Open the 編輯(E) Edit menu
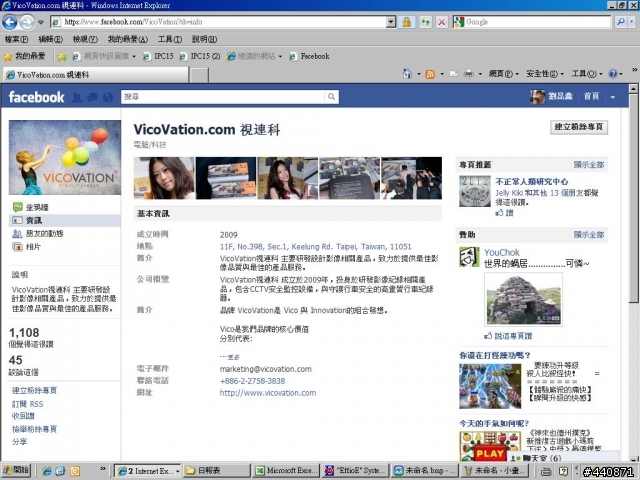This screenshot has height=480, width=640. click(51, 40)
